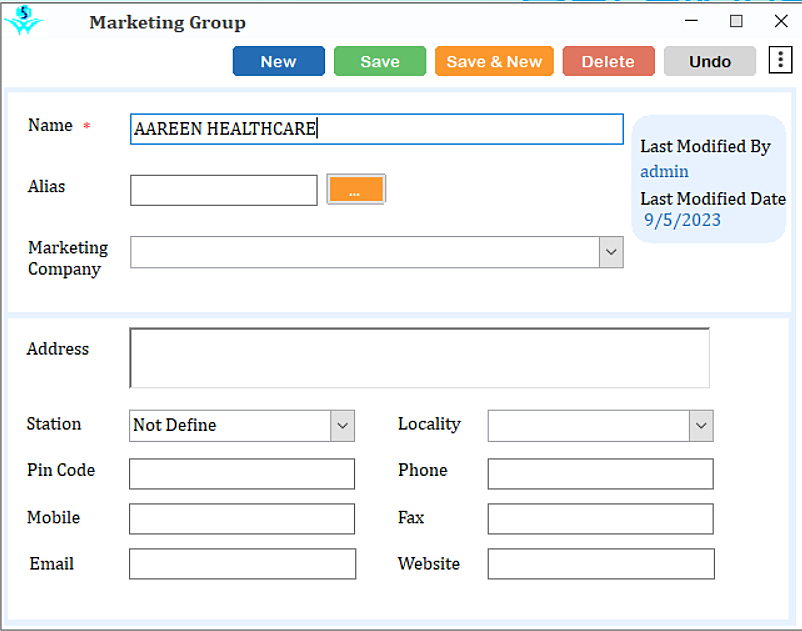Open the three-dot more options menu
Viewport: 802px width, 631px height.
click(x=780, y=61)
